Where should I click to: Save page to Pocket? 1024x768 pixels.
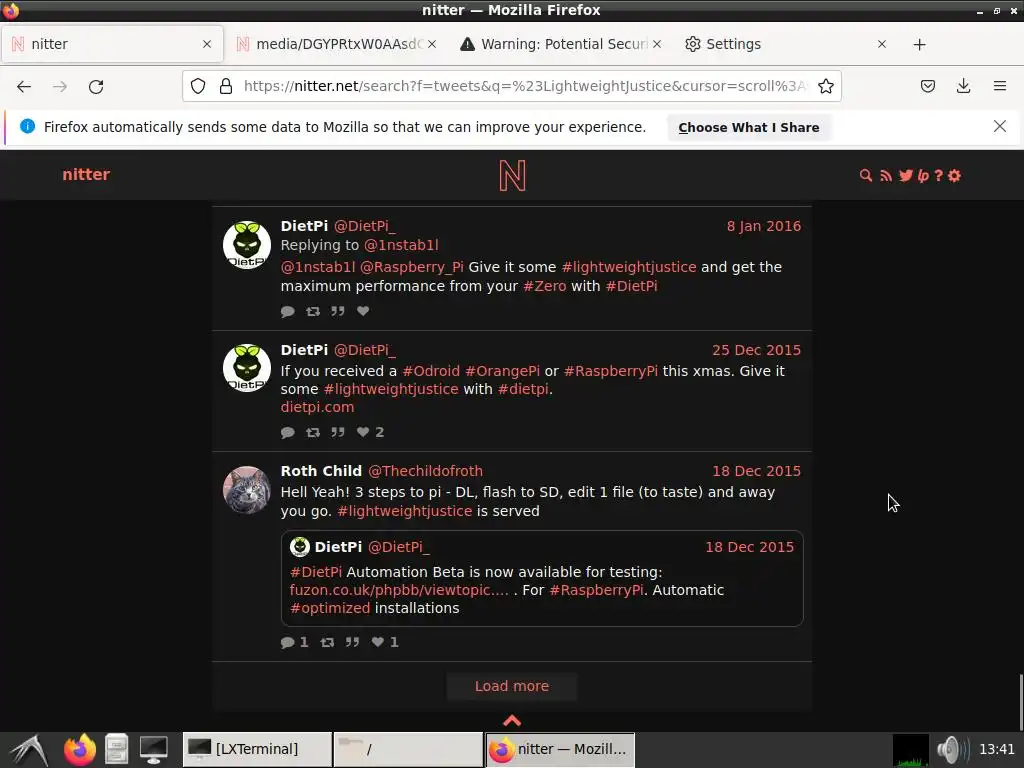(x=927, y=86)
